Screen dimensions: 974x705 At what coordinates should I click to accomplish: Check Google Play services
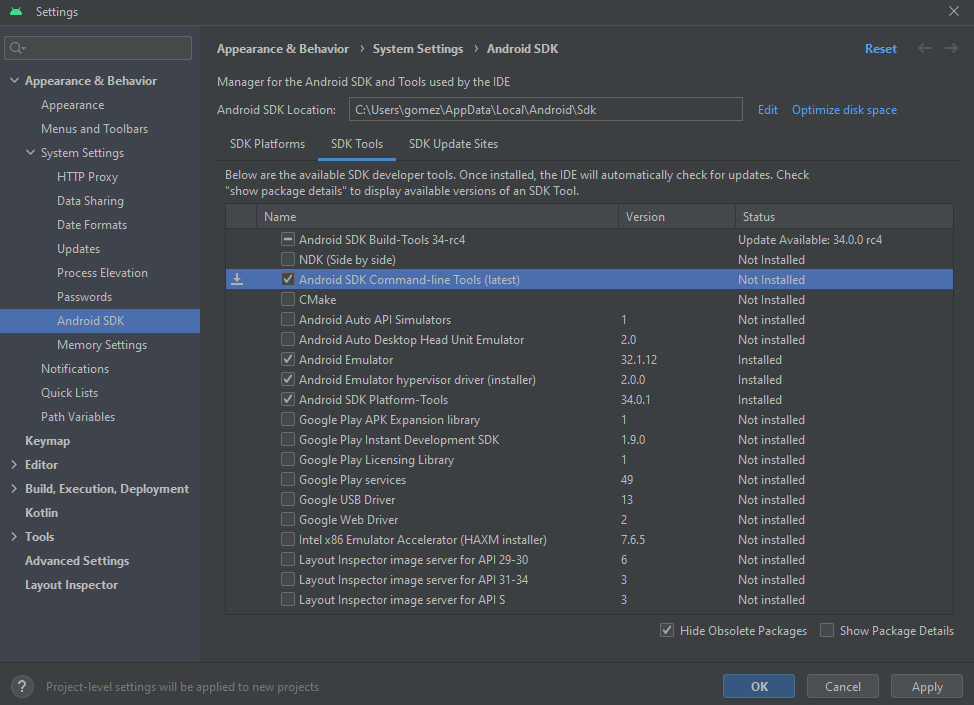288,479
